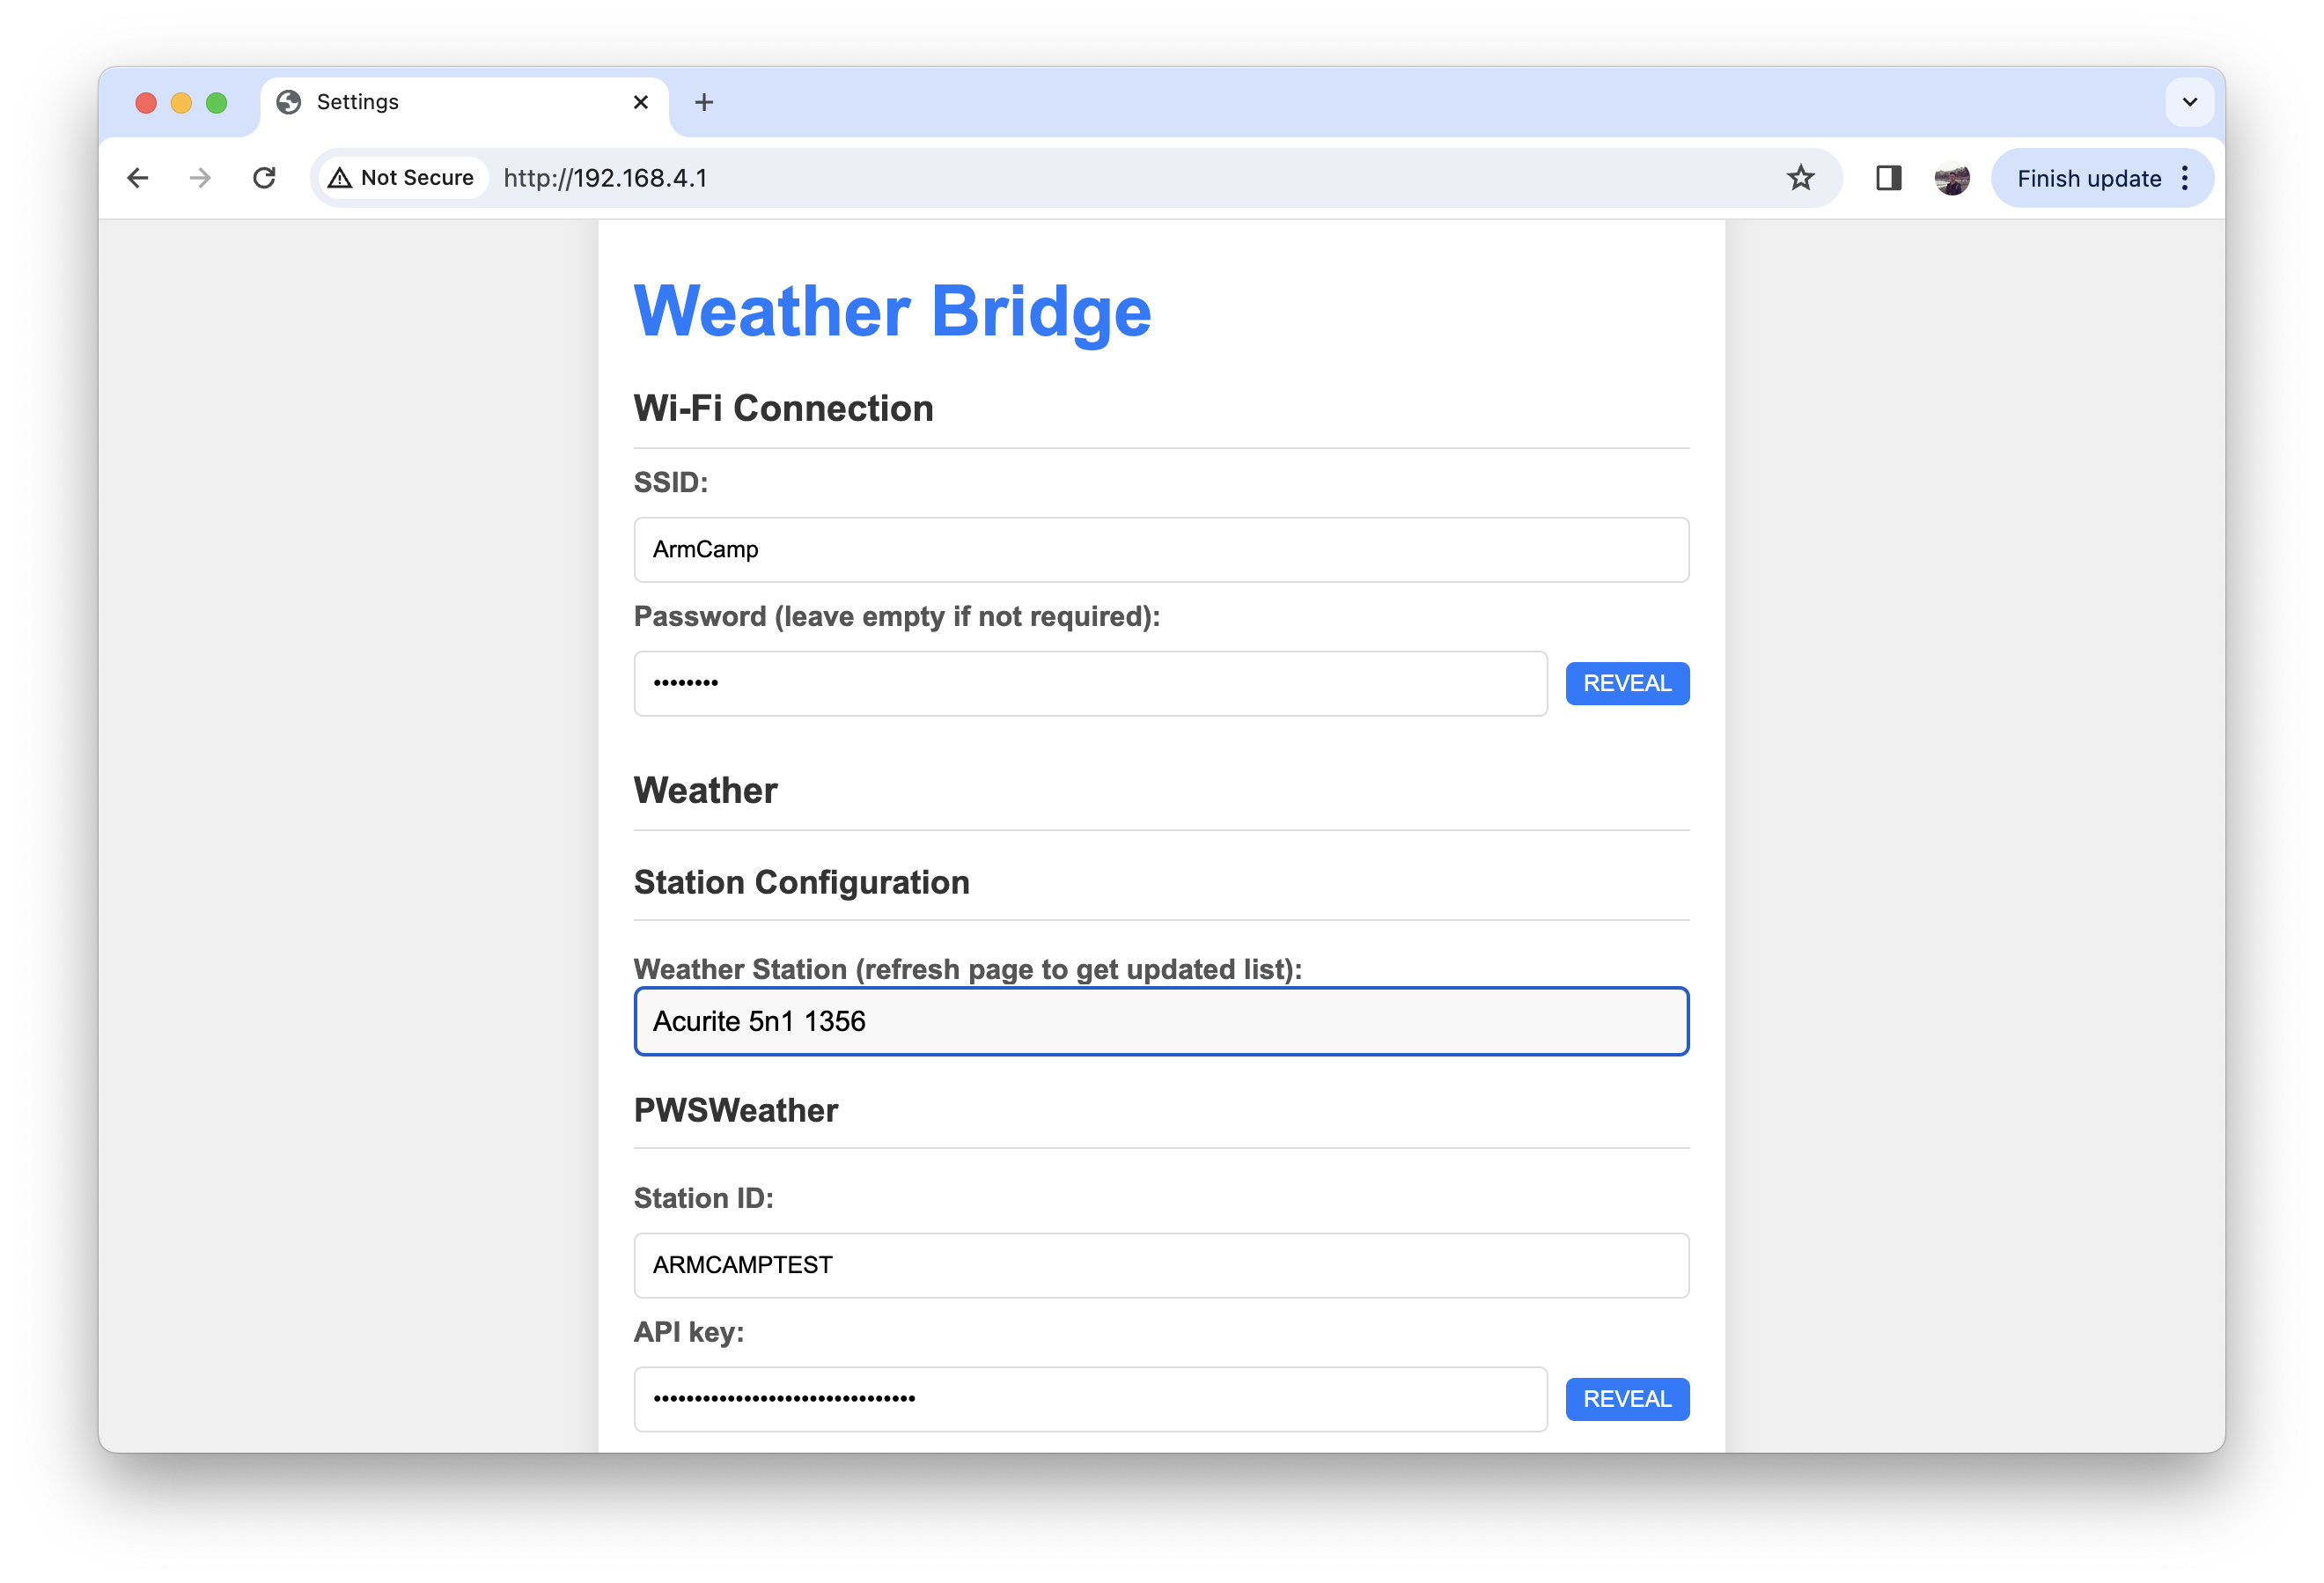Reveal the PWSWeather API key
The height and width of the screenshot is (1583, 2324).
(1627, 1398)
